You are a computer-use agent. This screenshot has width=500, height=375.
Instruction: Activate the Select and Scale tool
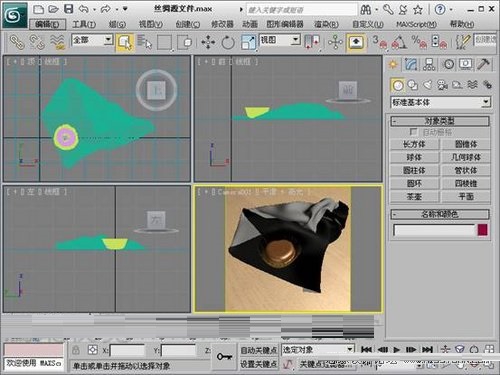point(248,42)
